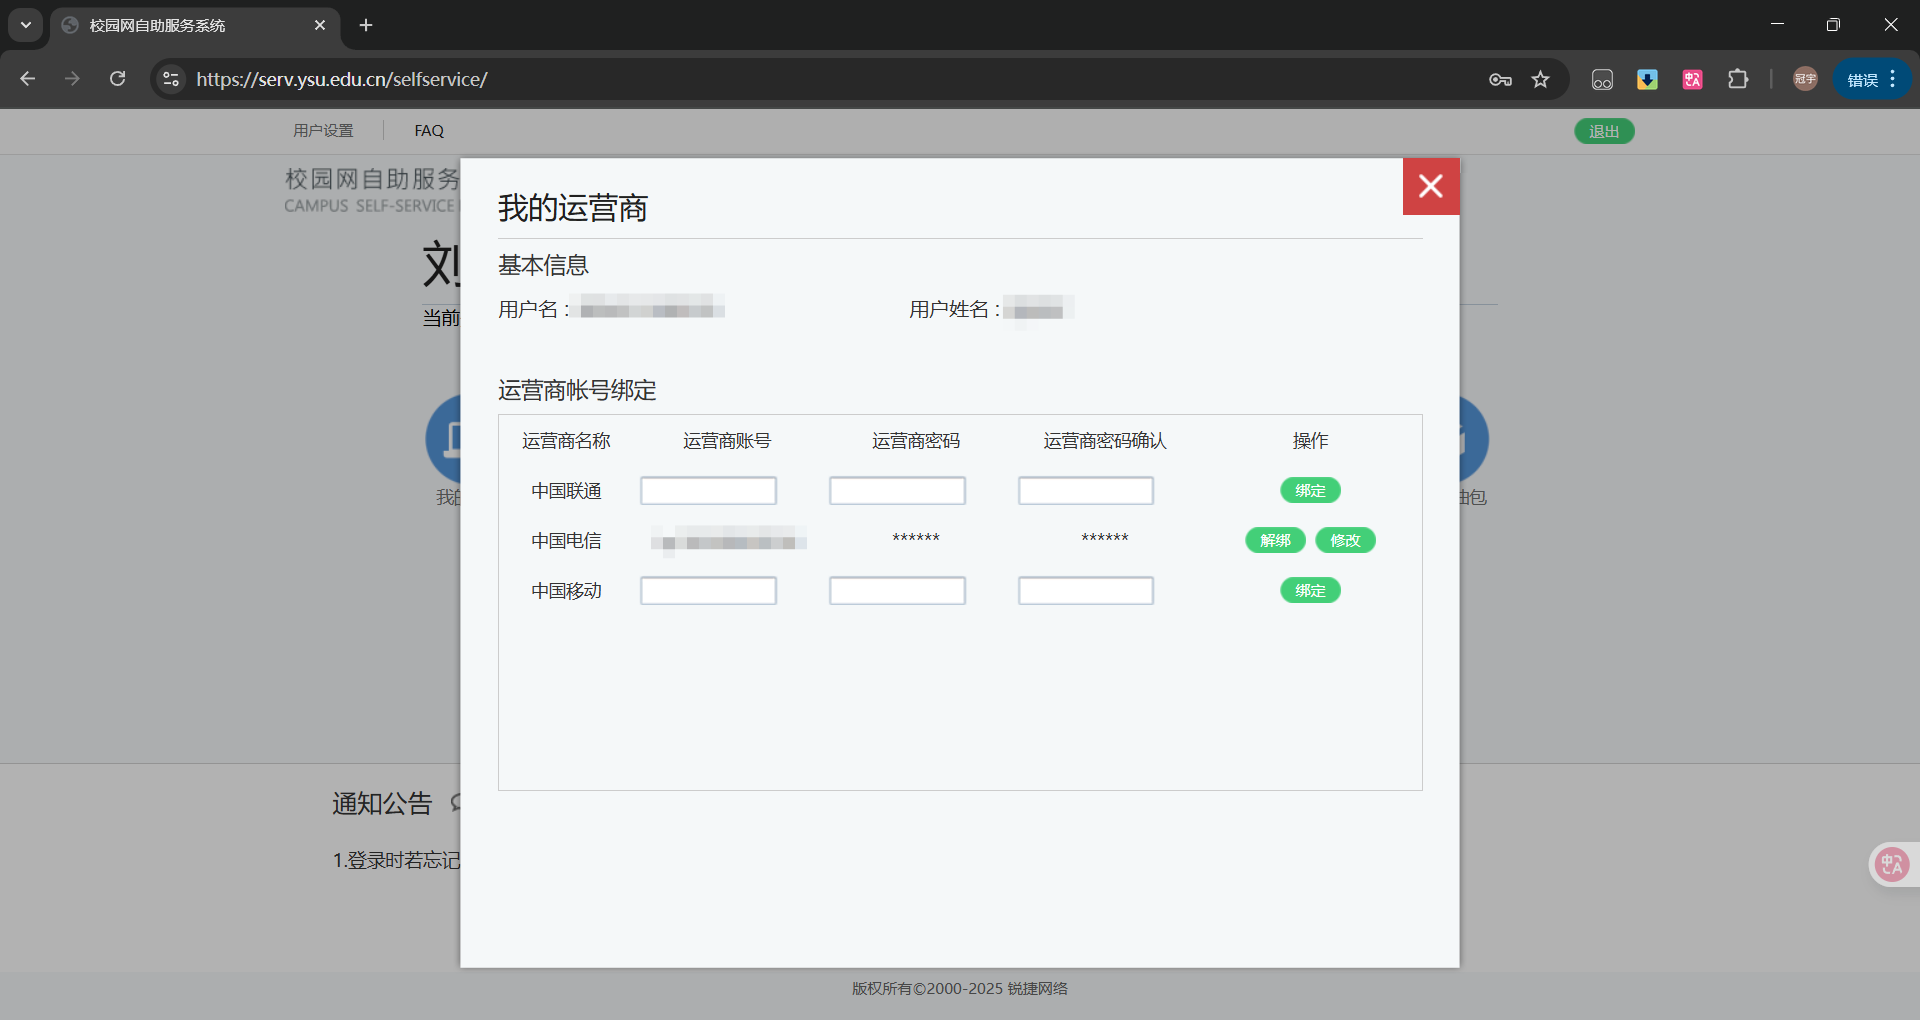
Task: Click the FAQ link
Action: coord(428,130)
